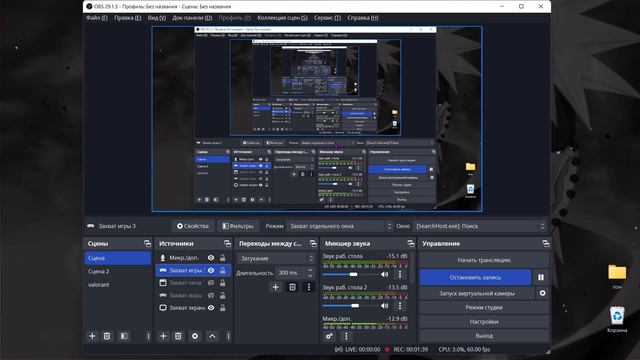Open Настройки button
This screenshot has height=360, width=640.
484,322
